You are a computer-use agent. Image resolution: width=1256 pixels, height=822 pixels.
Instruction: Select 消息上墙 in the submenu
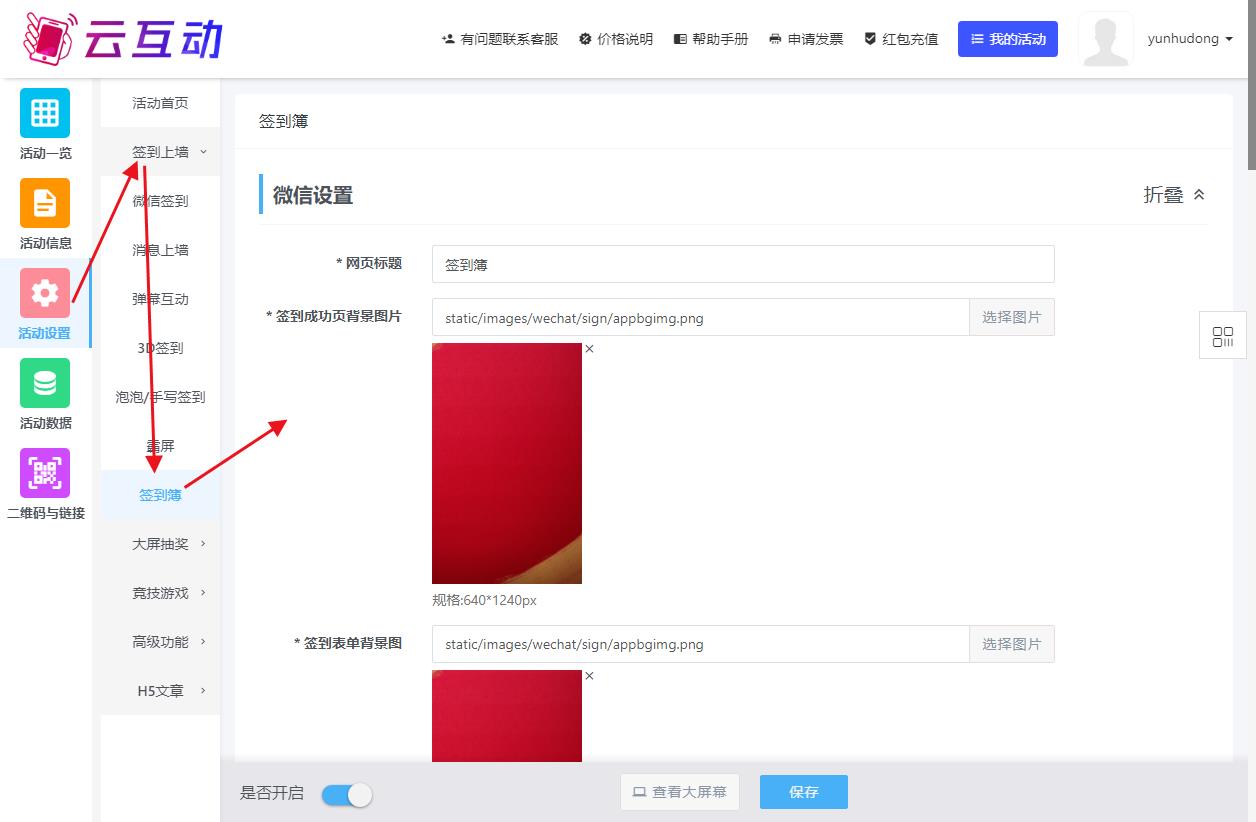161,250
